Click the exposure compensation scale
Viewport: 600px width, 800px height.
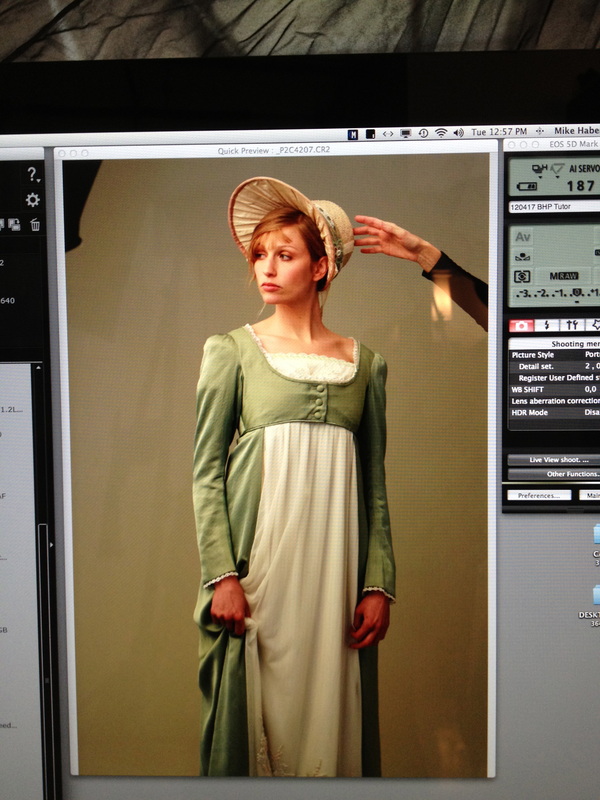pos(557,294)
